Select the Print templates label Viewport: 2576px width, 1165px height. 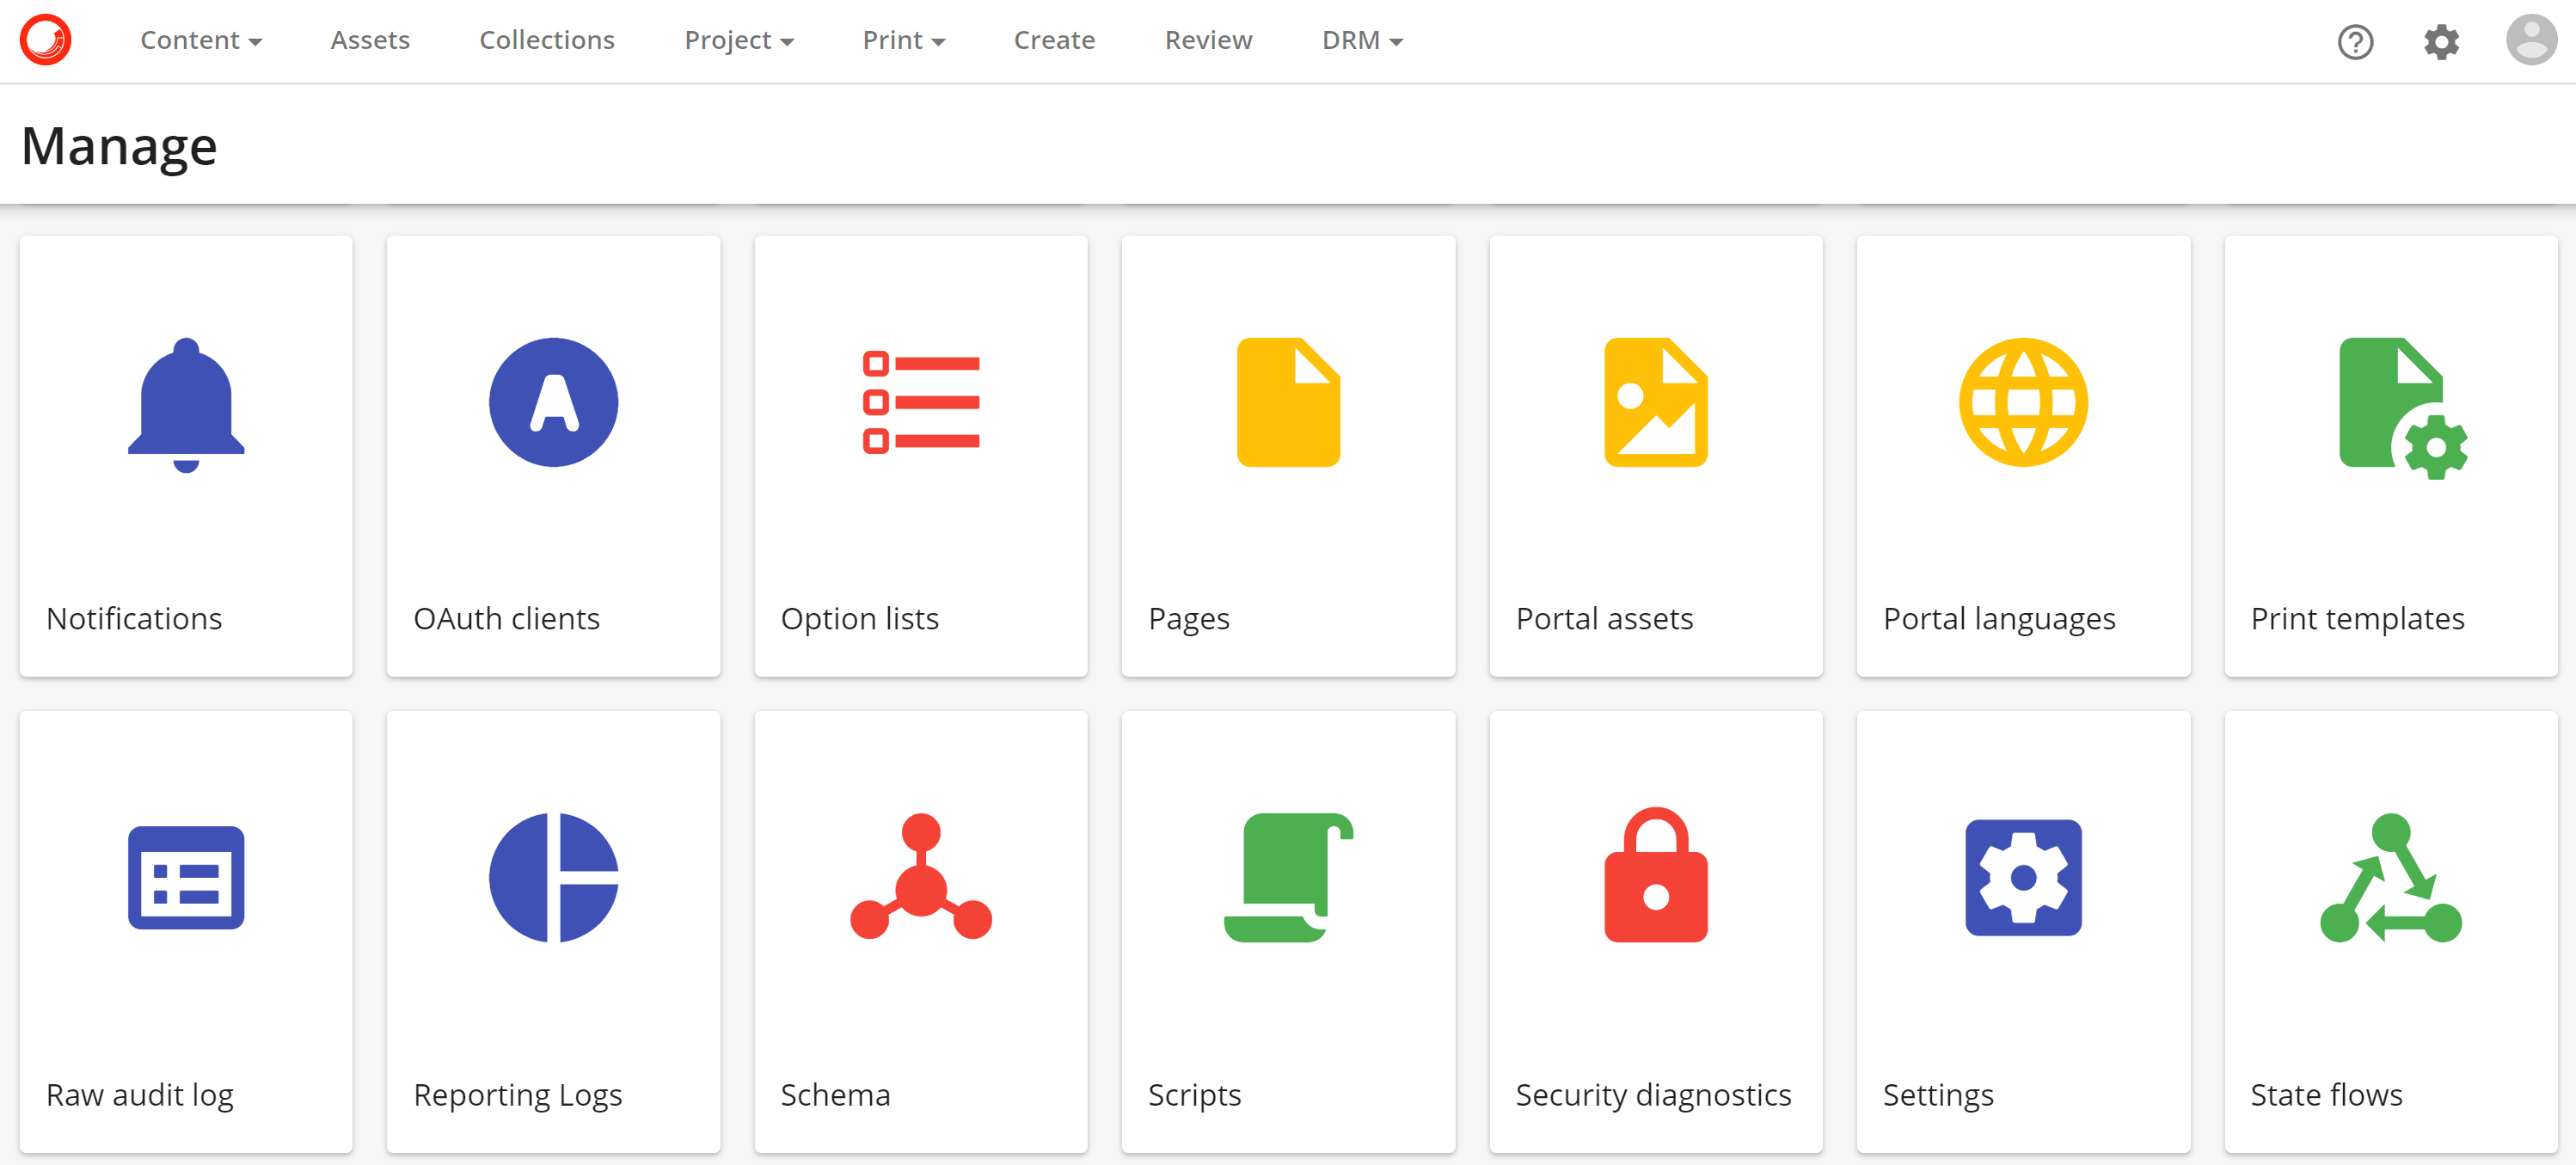pyautogui.click(x=2357, y=619)
